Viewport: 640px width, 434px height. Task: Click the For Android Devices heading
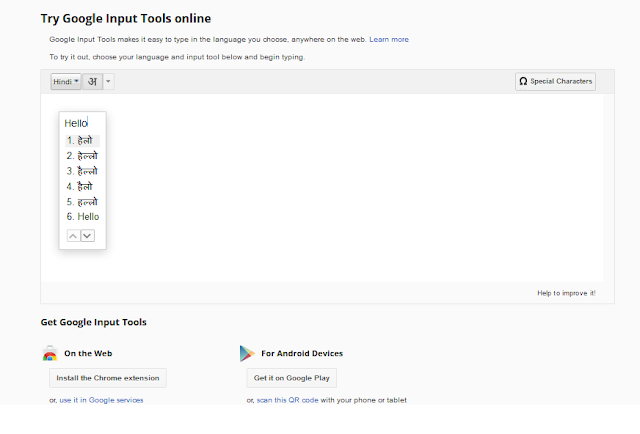tap(302, 354)
